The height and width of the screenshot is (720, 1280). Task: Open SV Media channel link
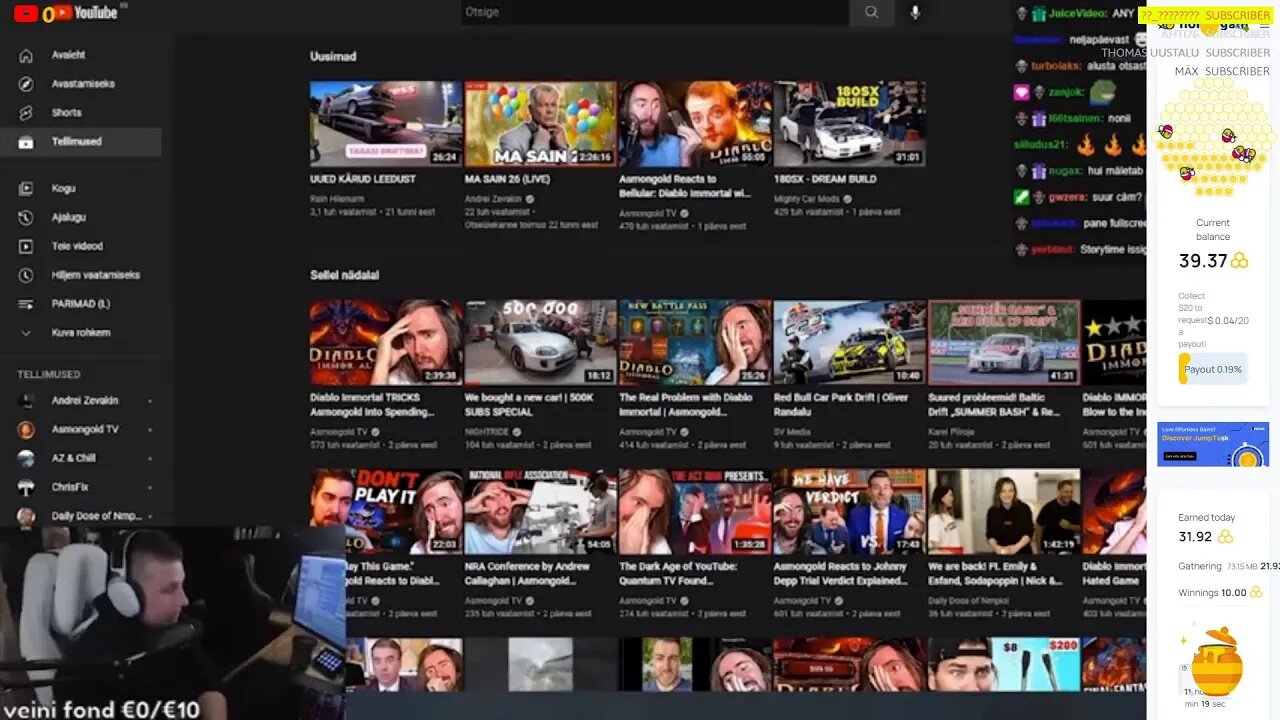[792, 432]
